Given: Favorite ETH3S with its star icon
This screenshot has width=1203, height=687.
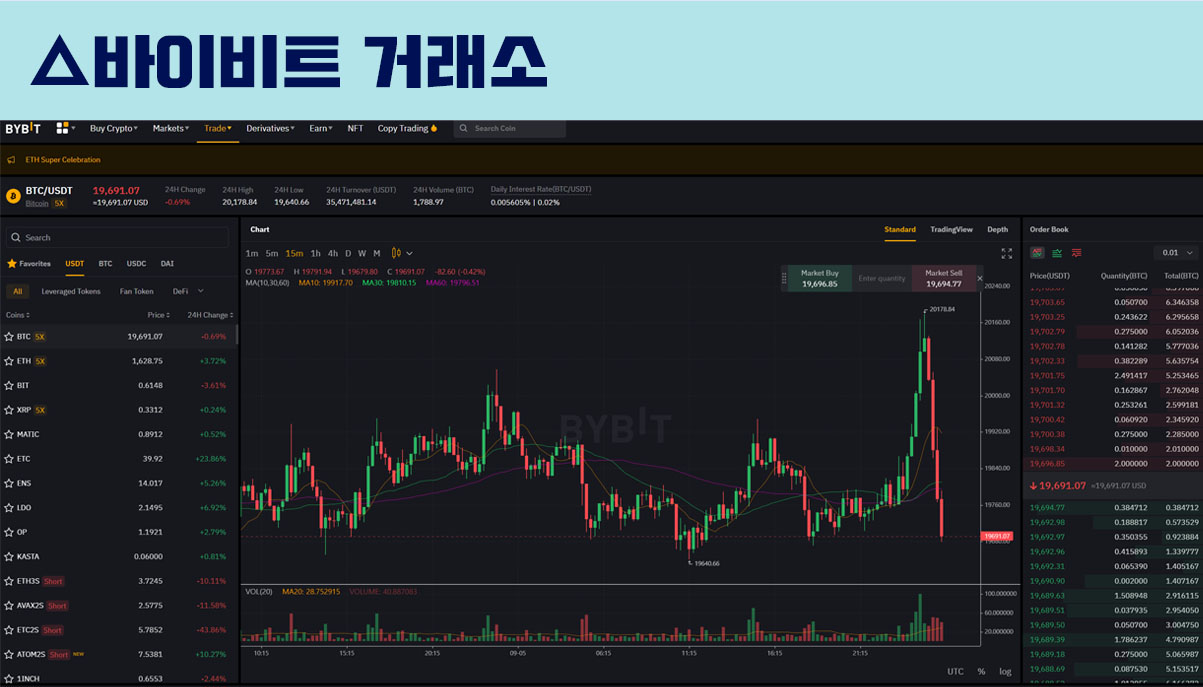Looking at the screenshot, I should pos(9,581).
